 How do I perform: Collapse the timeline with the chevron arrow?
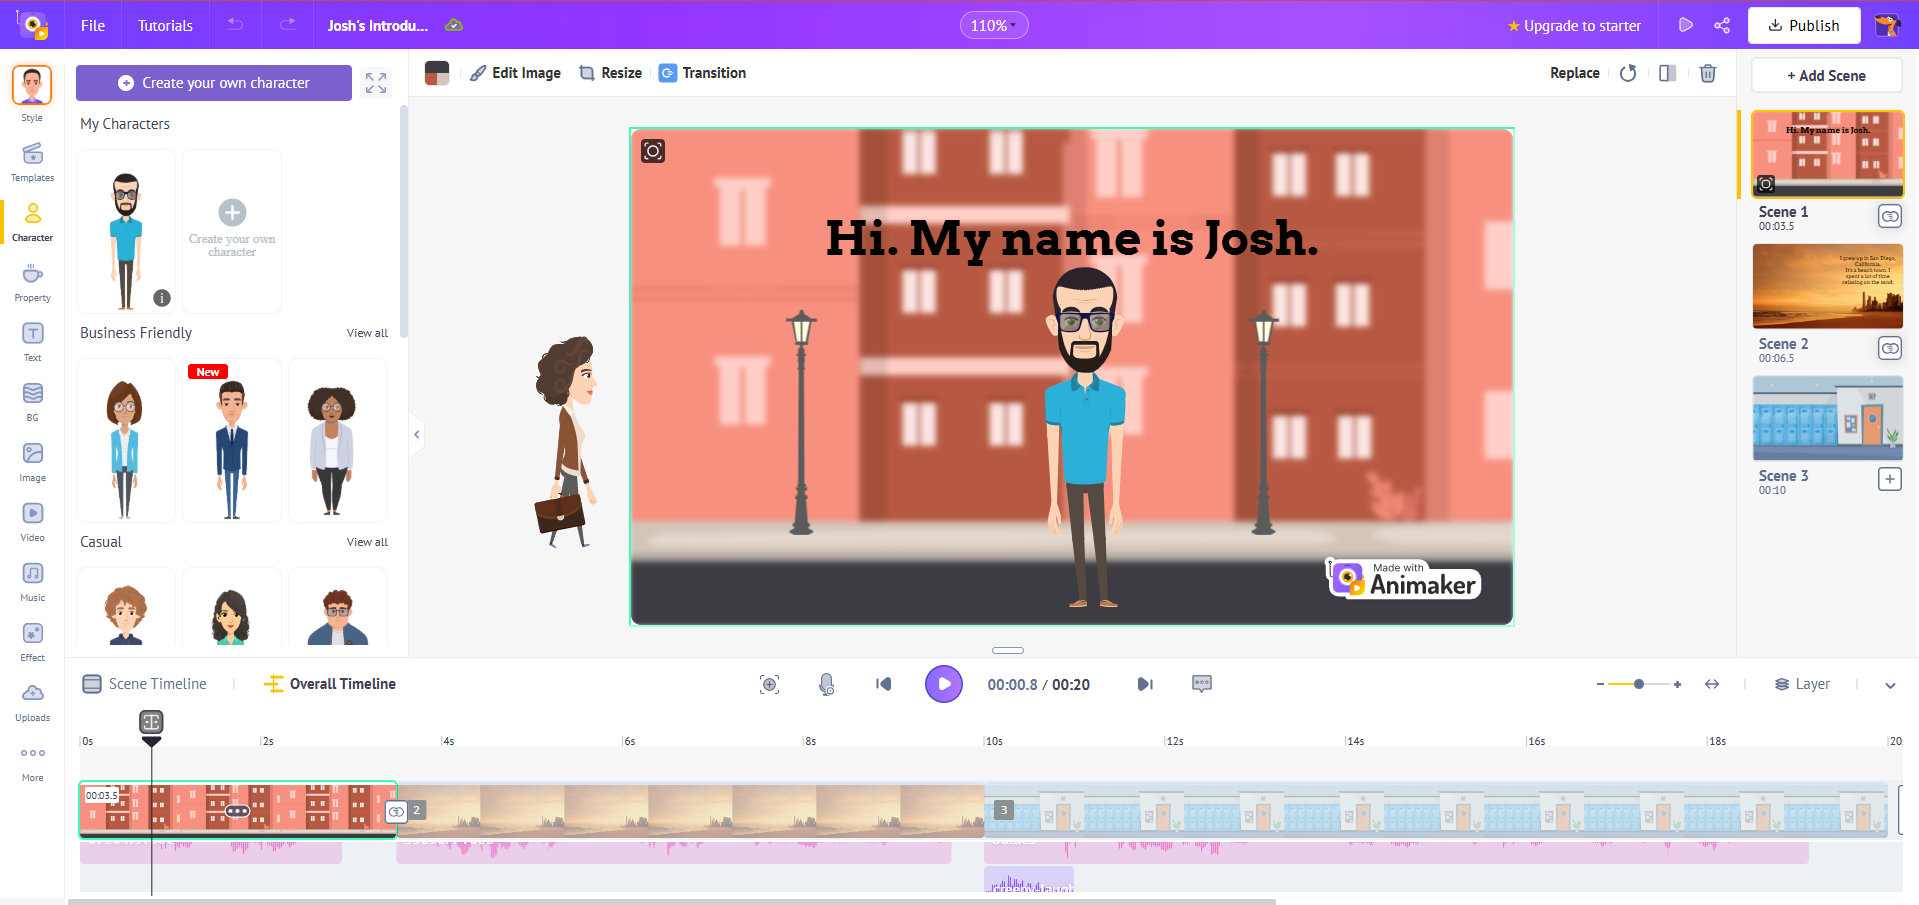tap(1890, 685)
